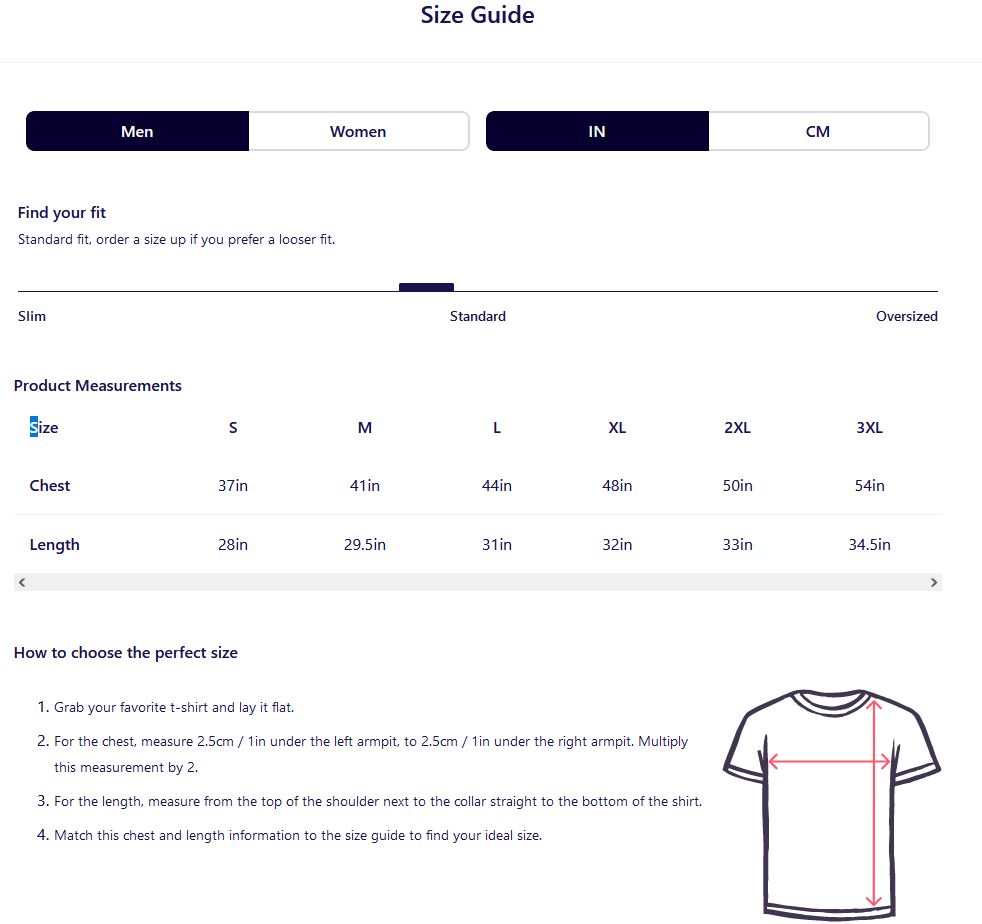
Task: Click the Standard fit label
Action: (x=478, y=316)
